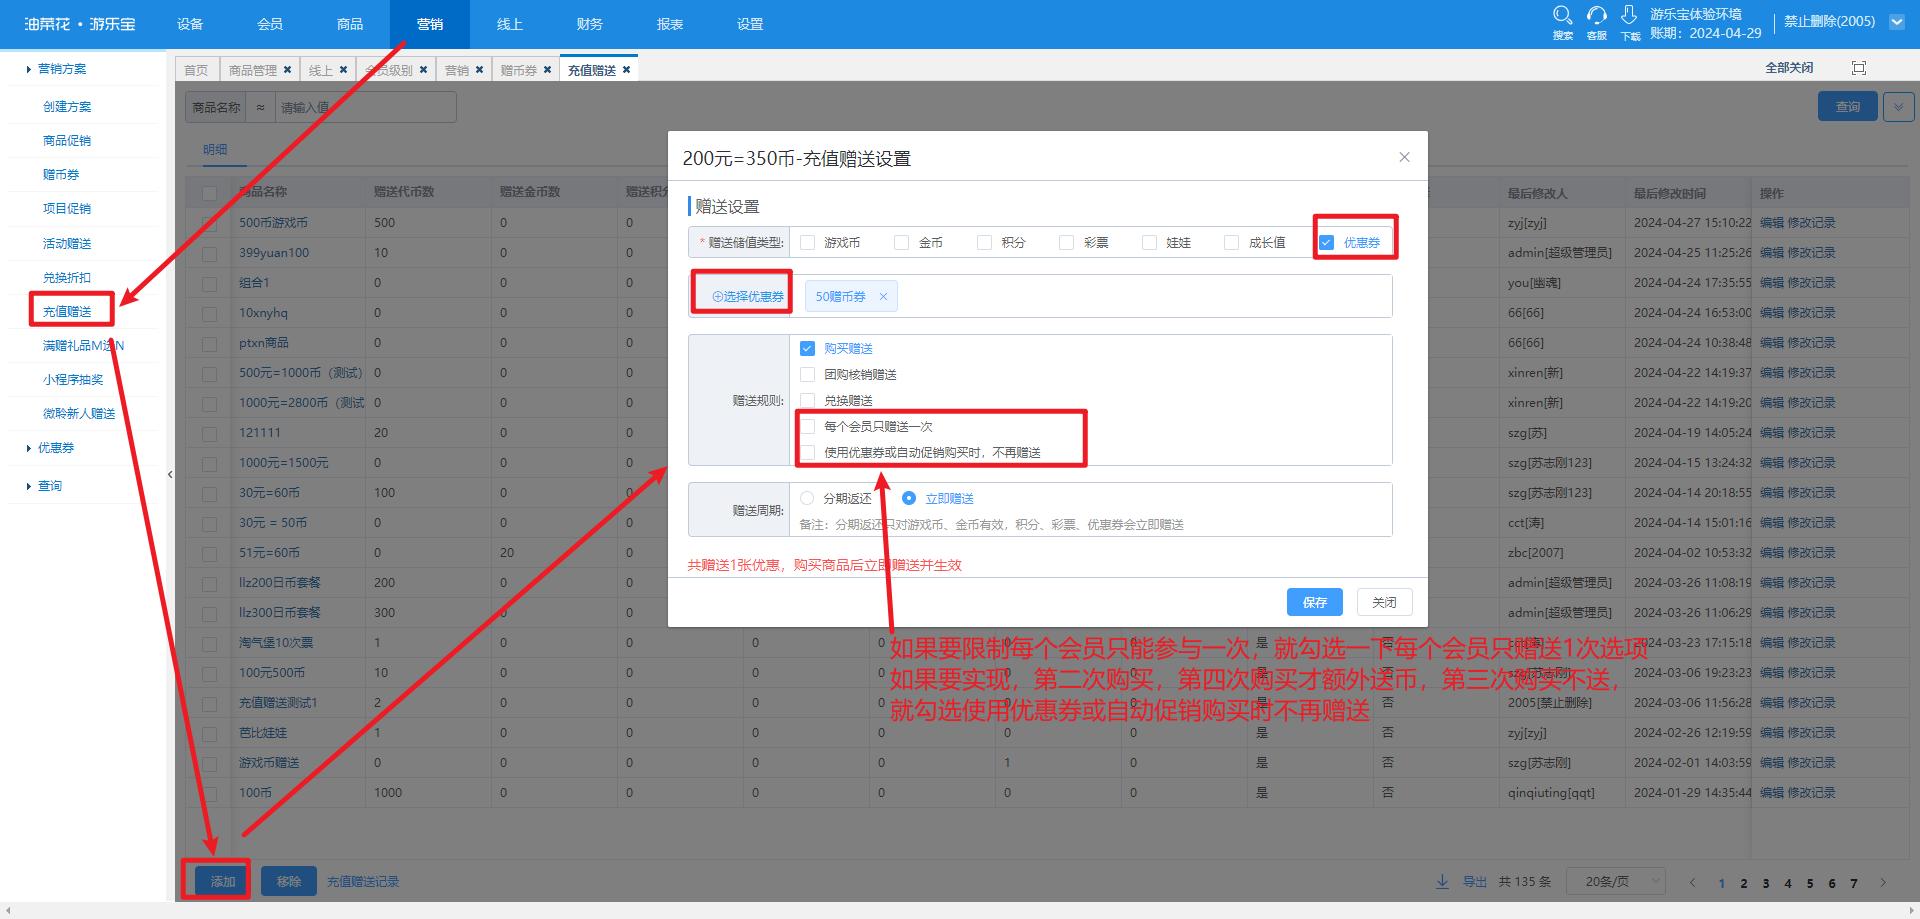Open 充值赠送记录 link
This screenshot has width=1920, height=919.
(x=363, y=881)
